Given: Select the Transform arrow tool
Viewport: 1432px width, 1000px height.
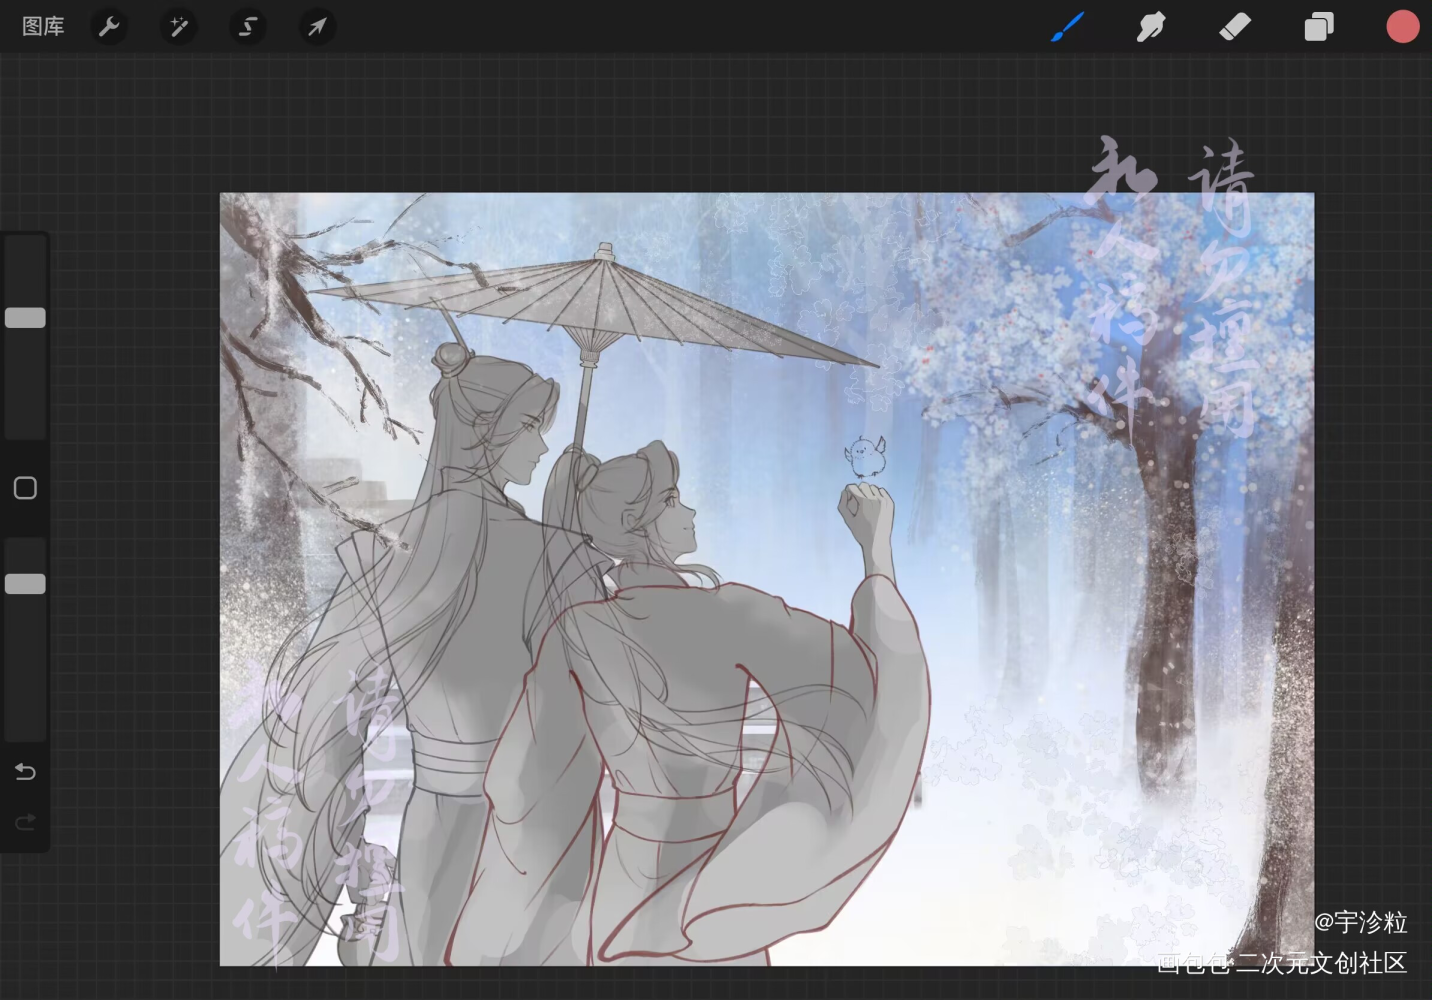Looking at the screenshot, I should pyautogui.click(x=317, y=27).
